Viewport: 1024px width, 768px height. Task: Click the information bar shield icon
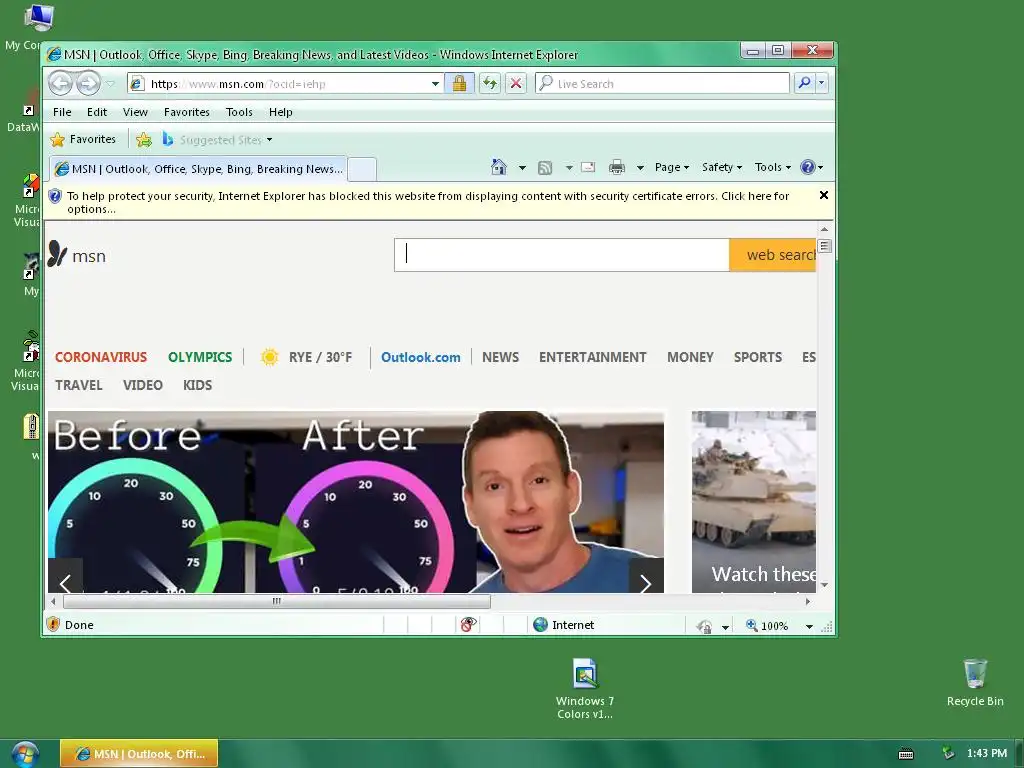55,196
